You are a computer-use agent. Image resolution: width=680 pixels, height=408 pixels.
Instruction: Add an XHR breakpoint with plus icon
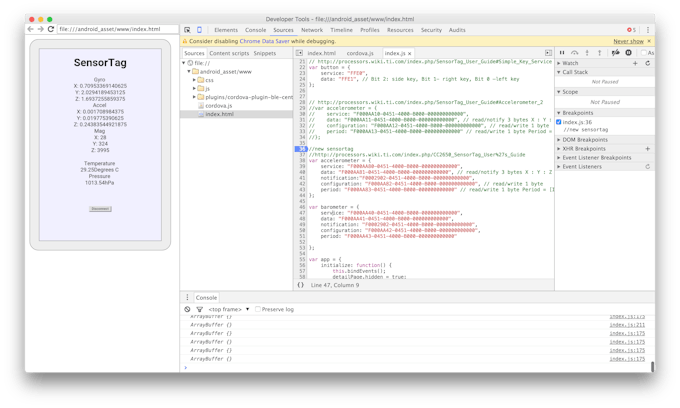click(648, 148)
